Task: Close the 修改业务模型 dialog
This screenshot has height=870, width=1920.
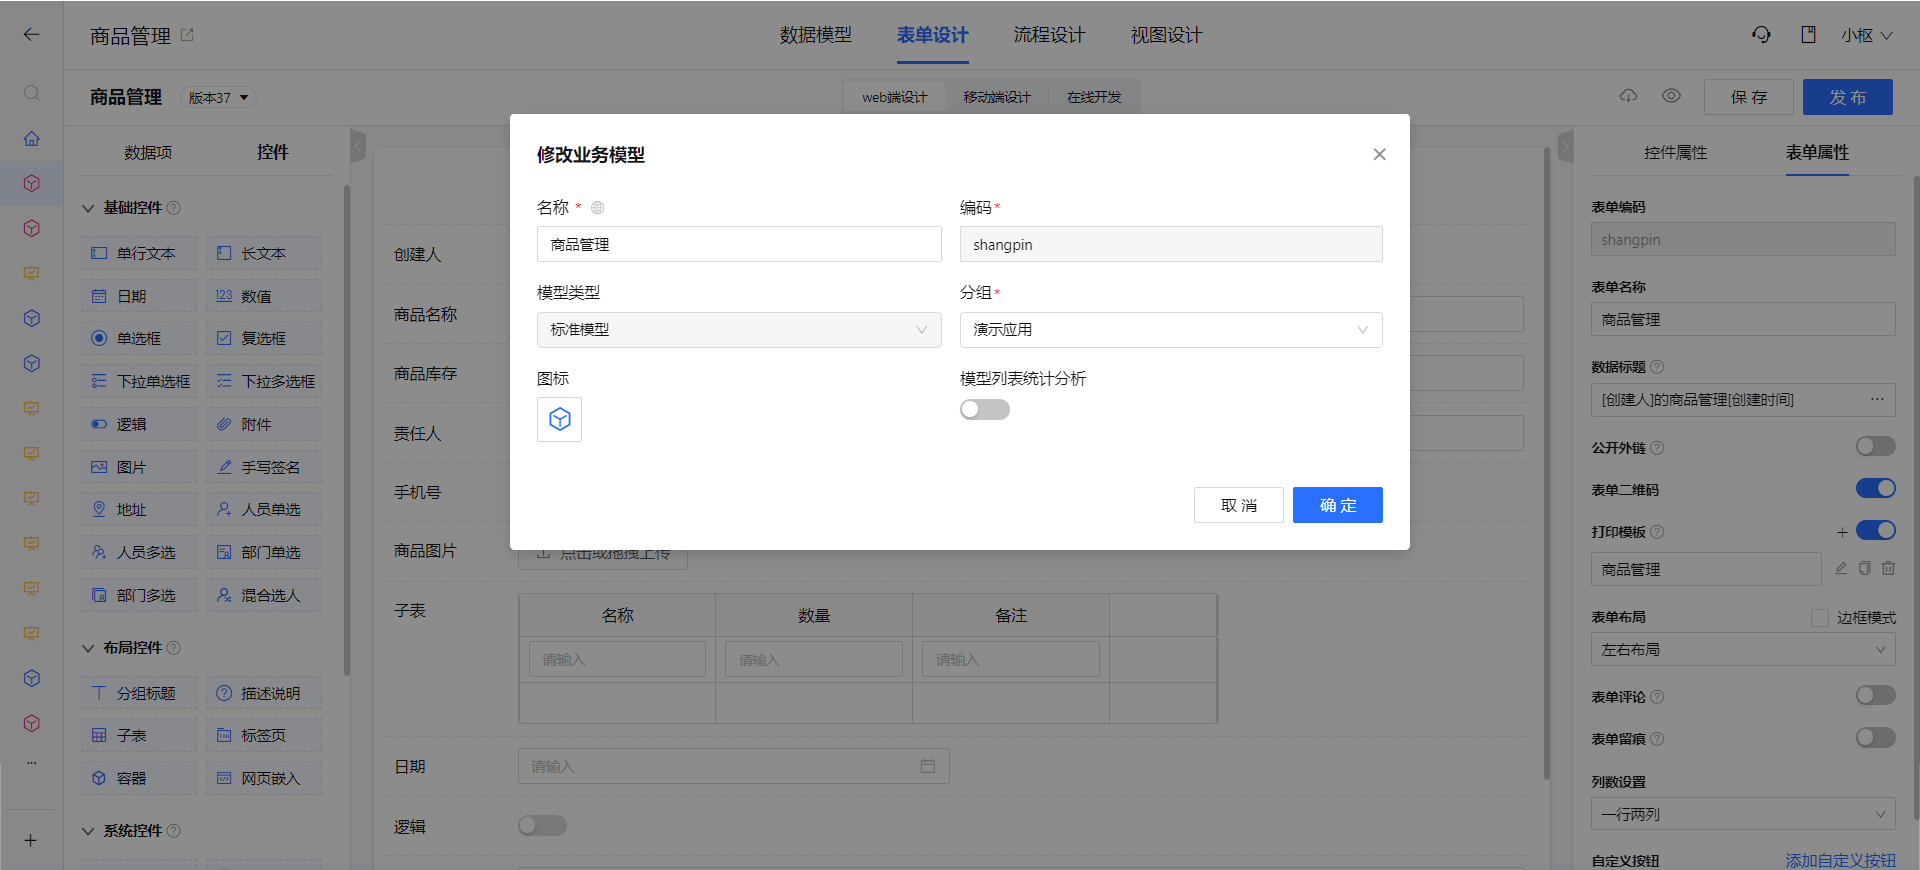Action: [x=1379, y=154]
